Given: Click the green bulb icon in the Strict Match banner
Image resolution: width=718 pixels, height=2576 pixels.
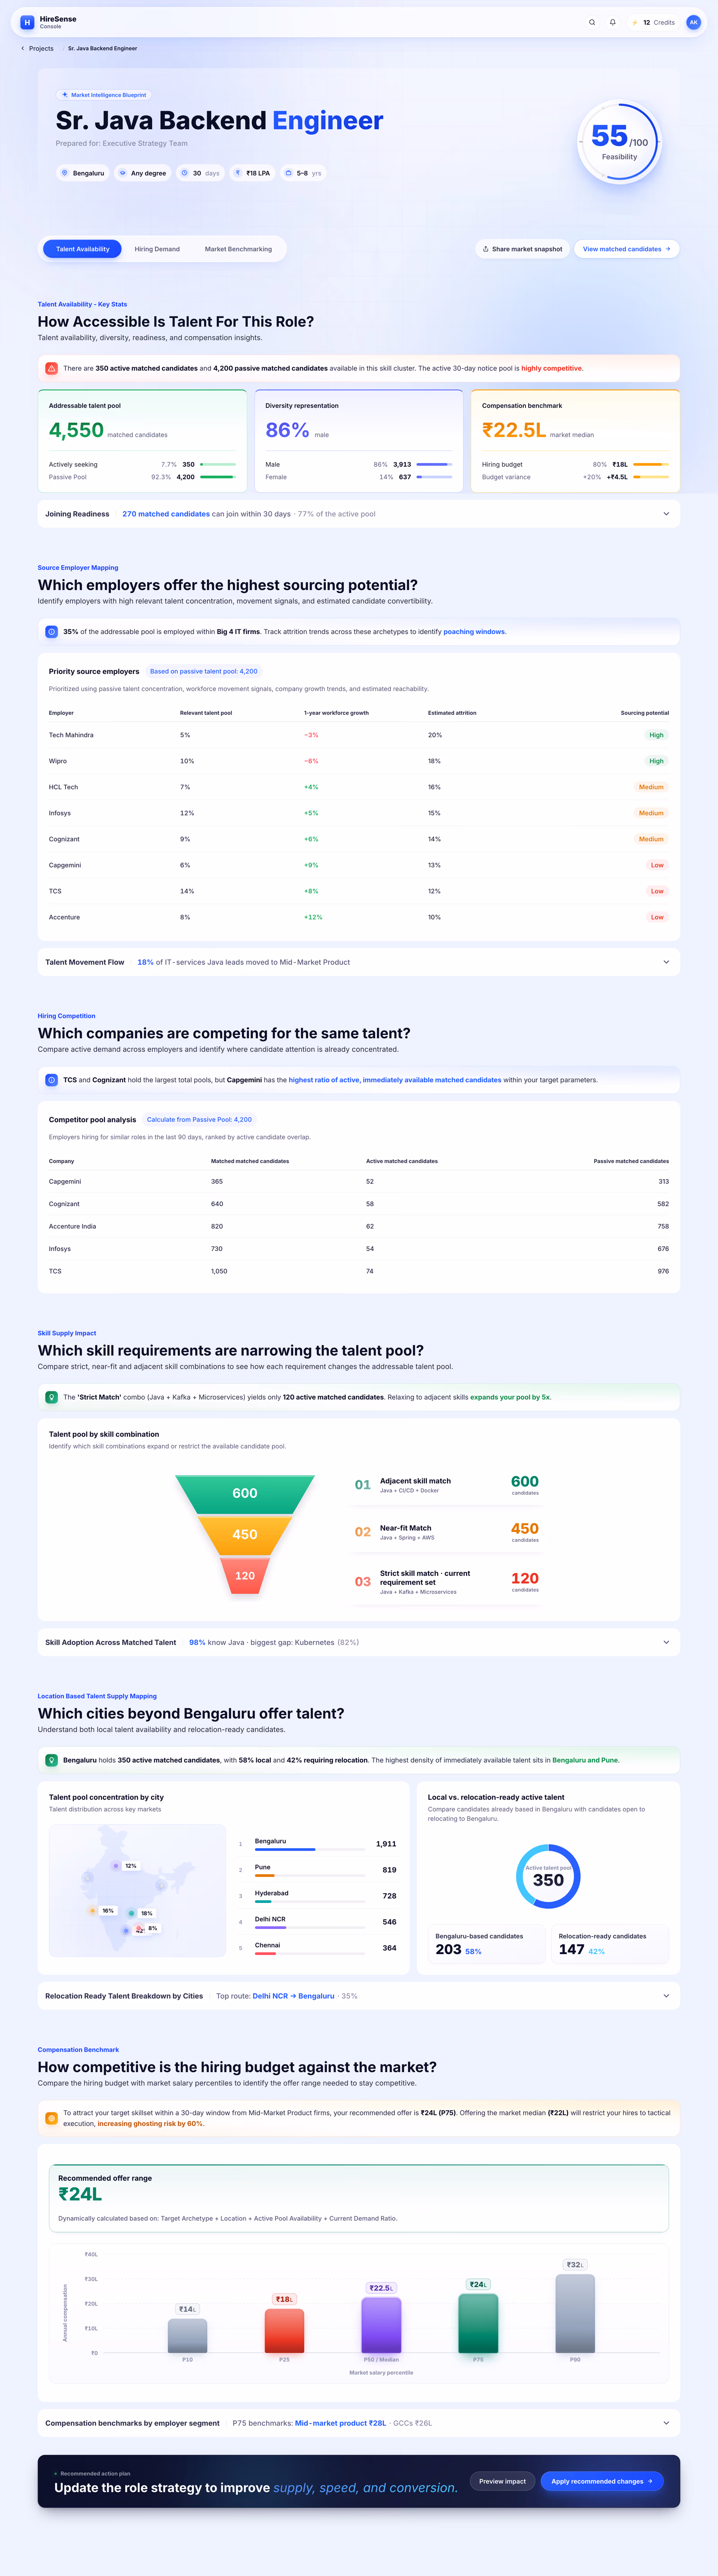Looking at the screenshot, I should click(52, 1397).
